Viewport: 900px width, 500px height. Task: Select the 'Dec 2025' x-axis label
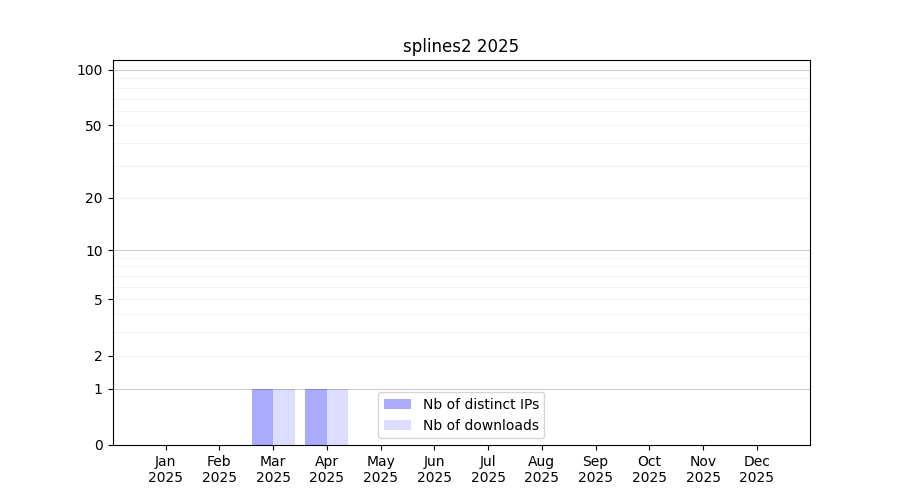756,469
